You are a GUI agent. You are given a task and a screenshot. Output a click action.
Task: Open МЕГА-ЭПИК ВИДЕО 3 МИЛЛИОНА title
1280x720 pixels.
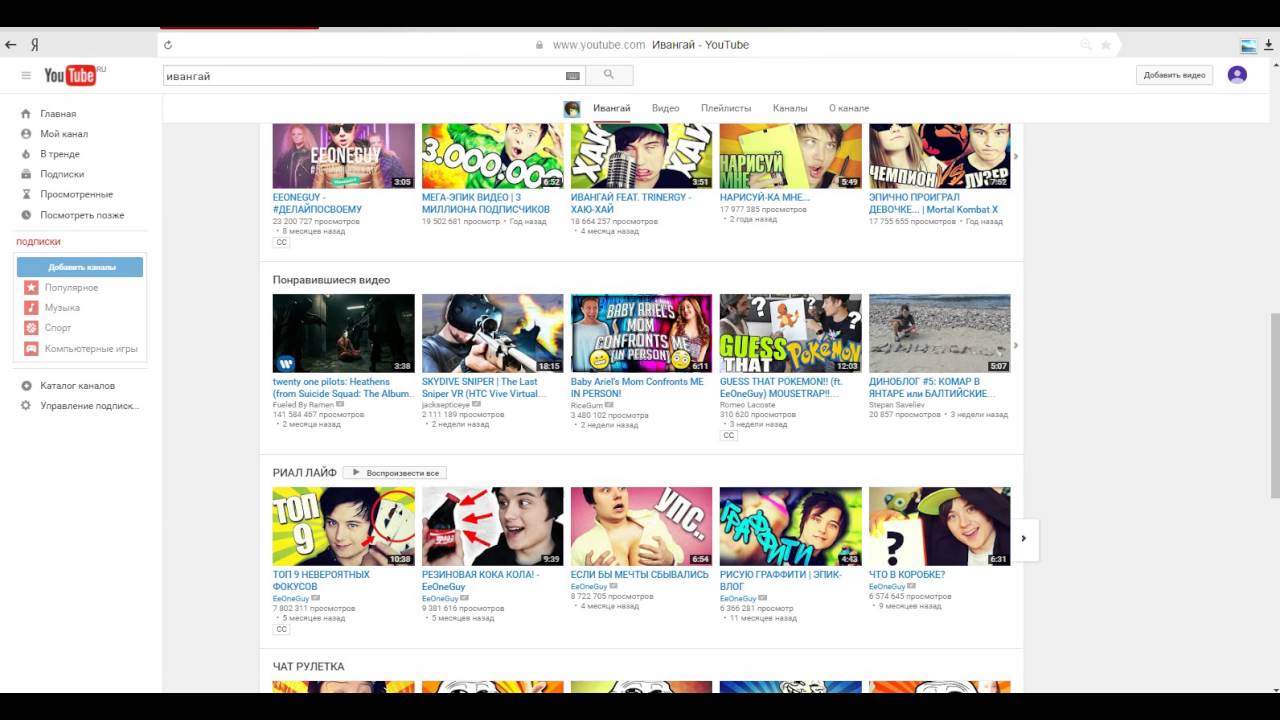click(486, 204)
